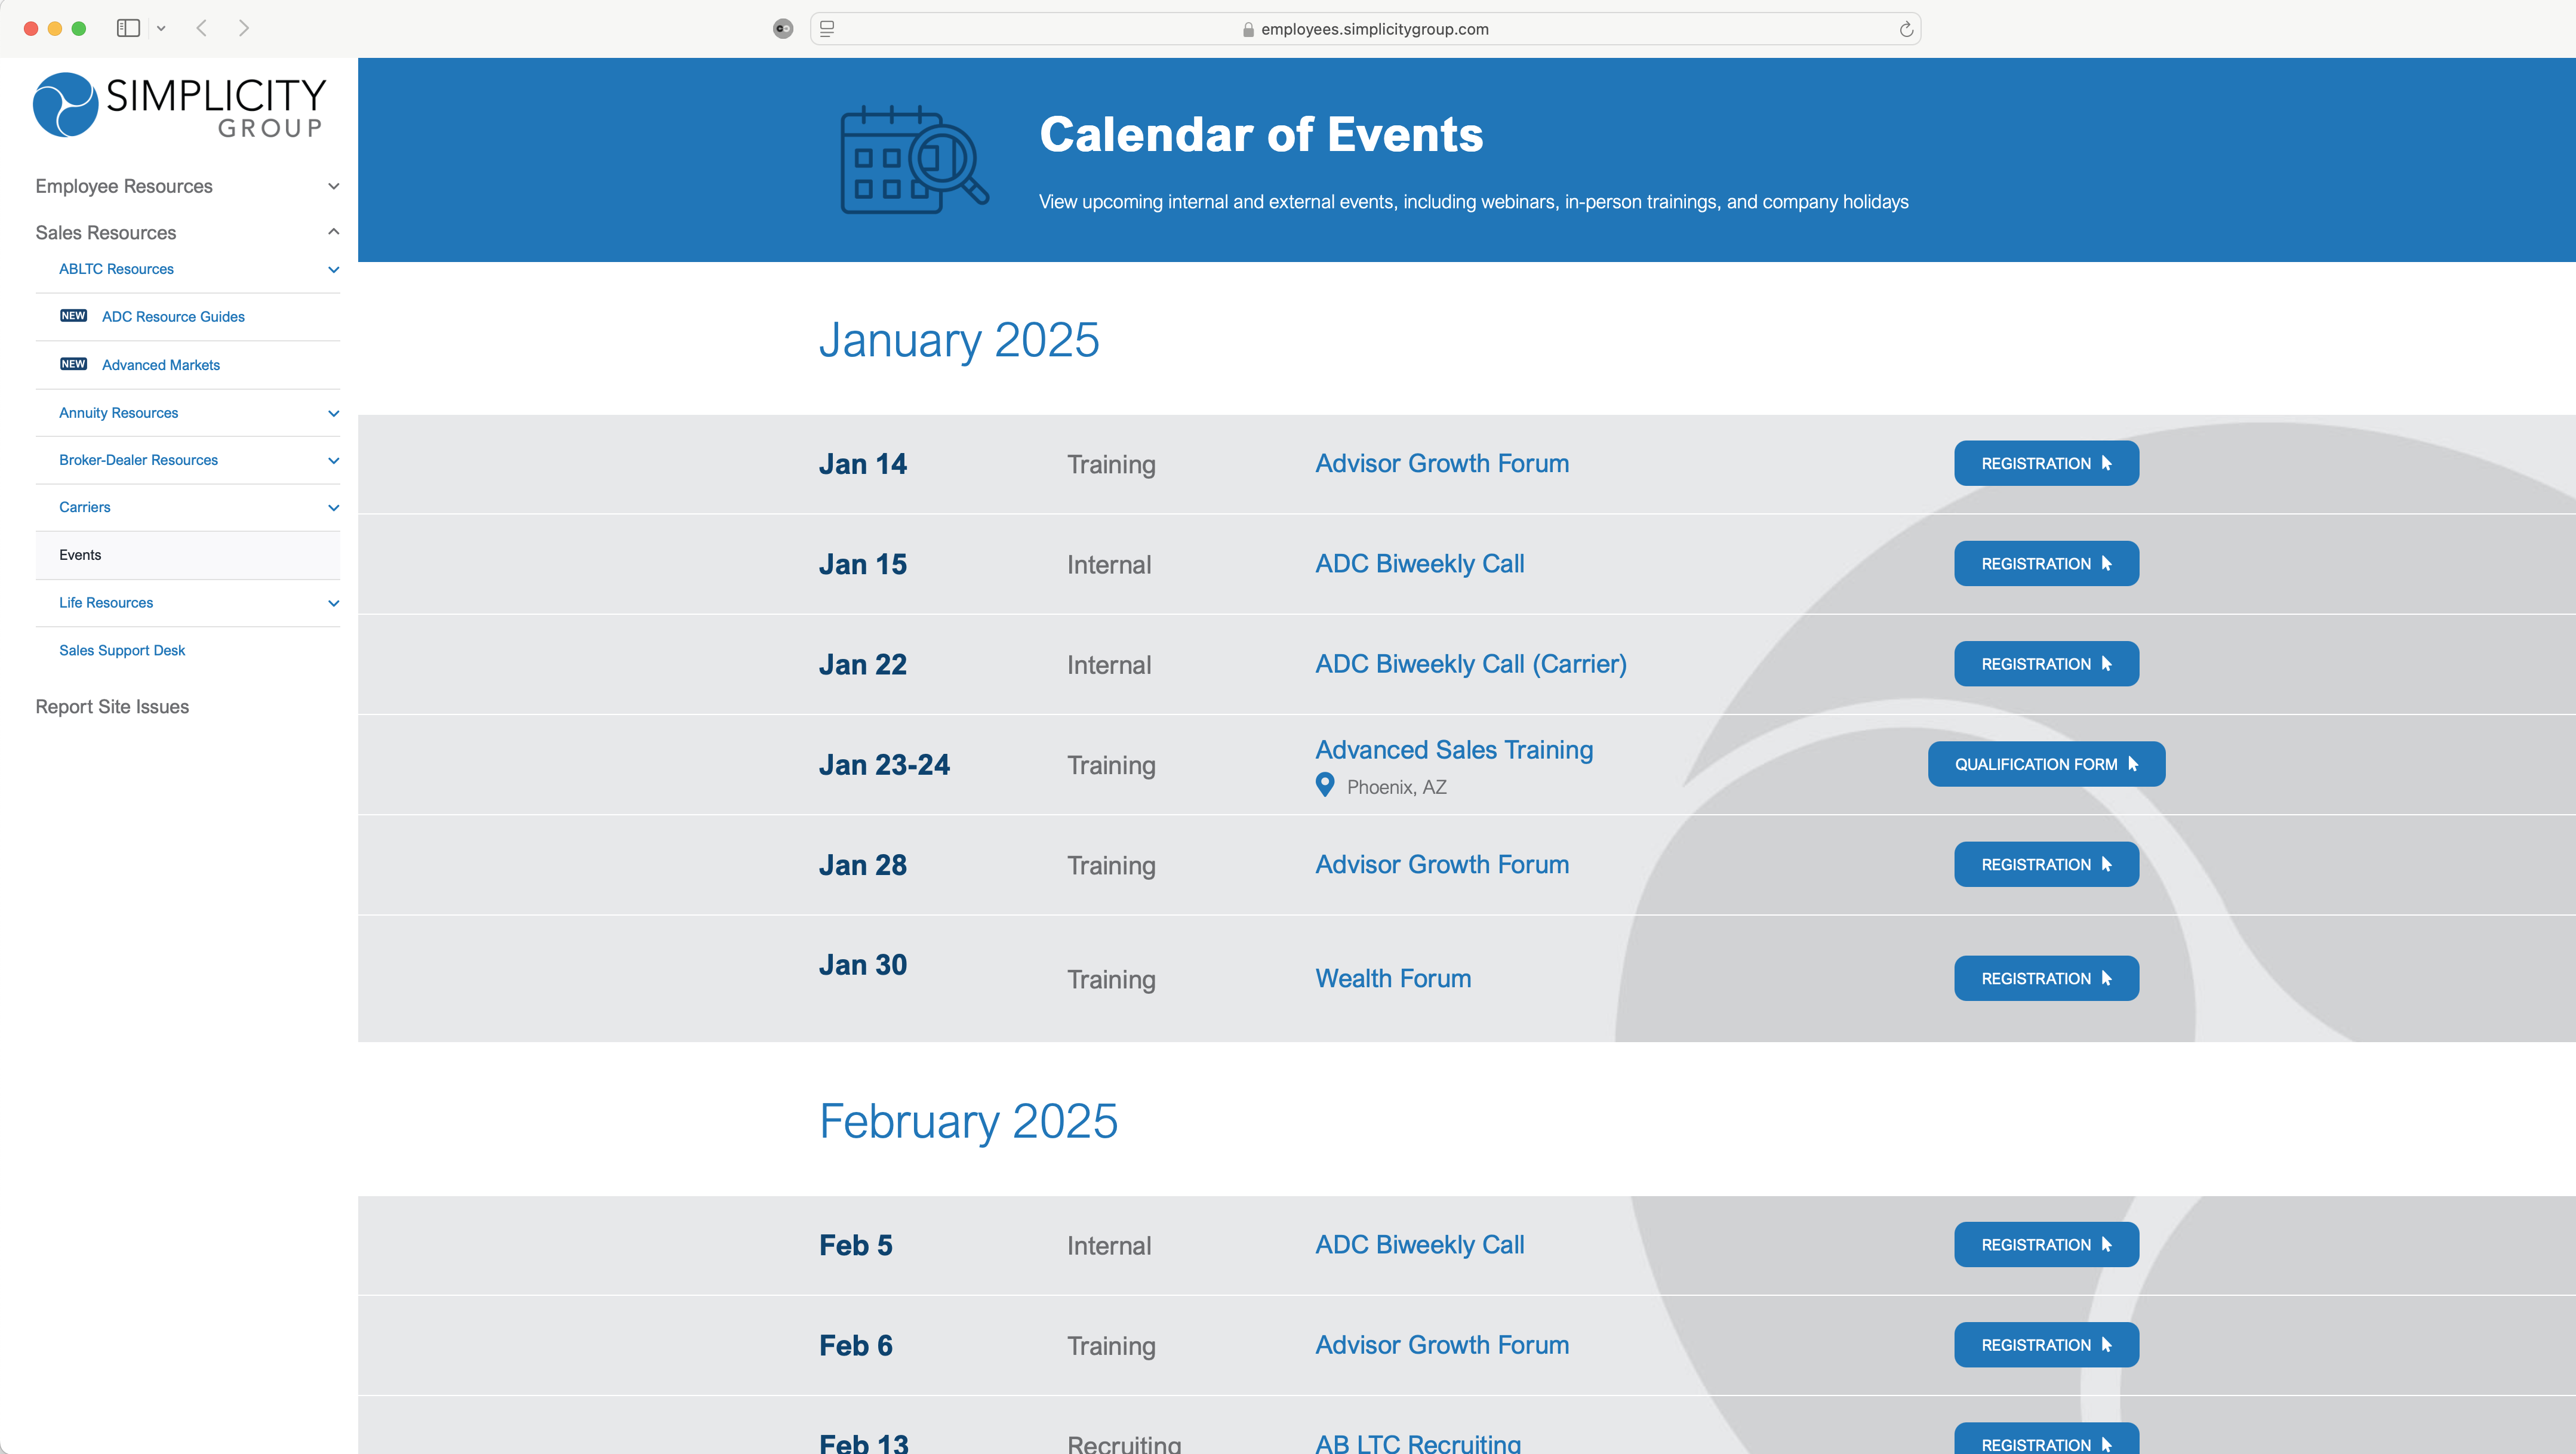Reload the page using refresh icon
The height and width of the screenshot is (1454, 2576).
click(1906, 29)
